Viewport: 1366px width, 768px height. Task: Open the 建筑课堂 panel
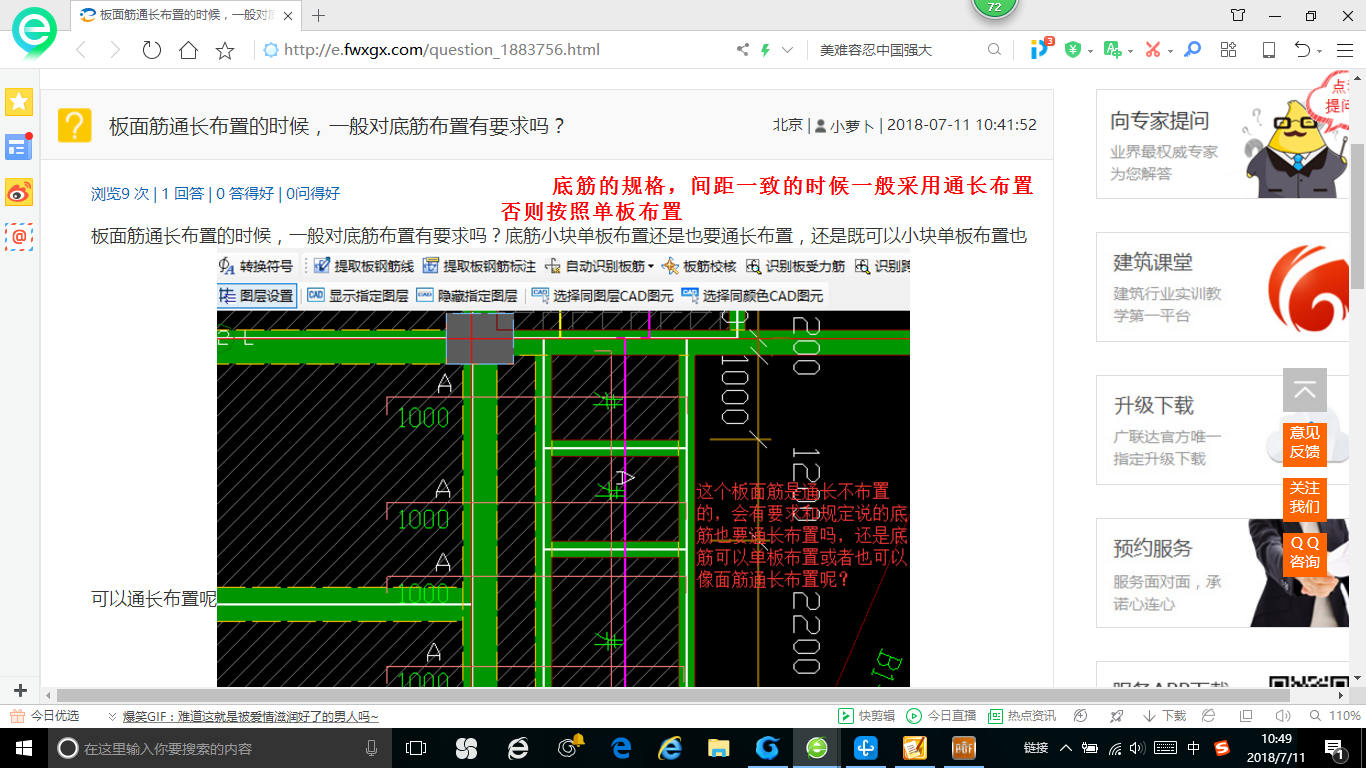1220,287
